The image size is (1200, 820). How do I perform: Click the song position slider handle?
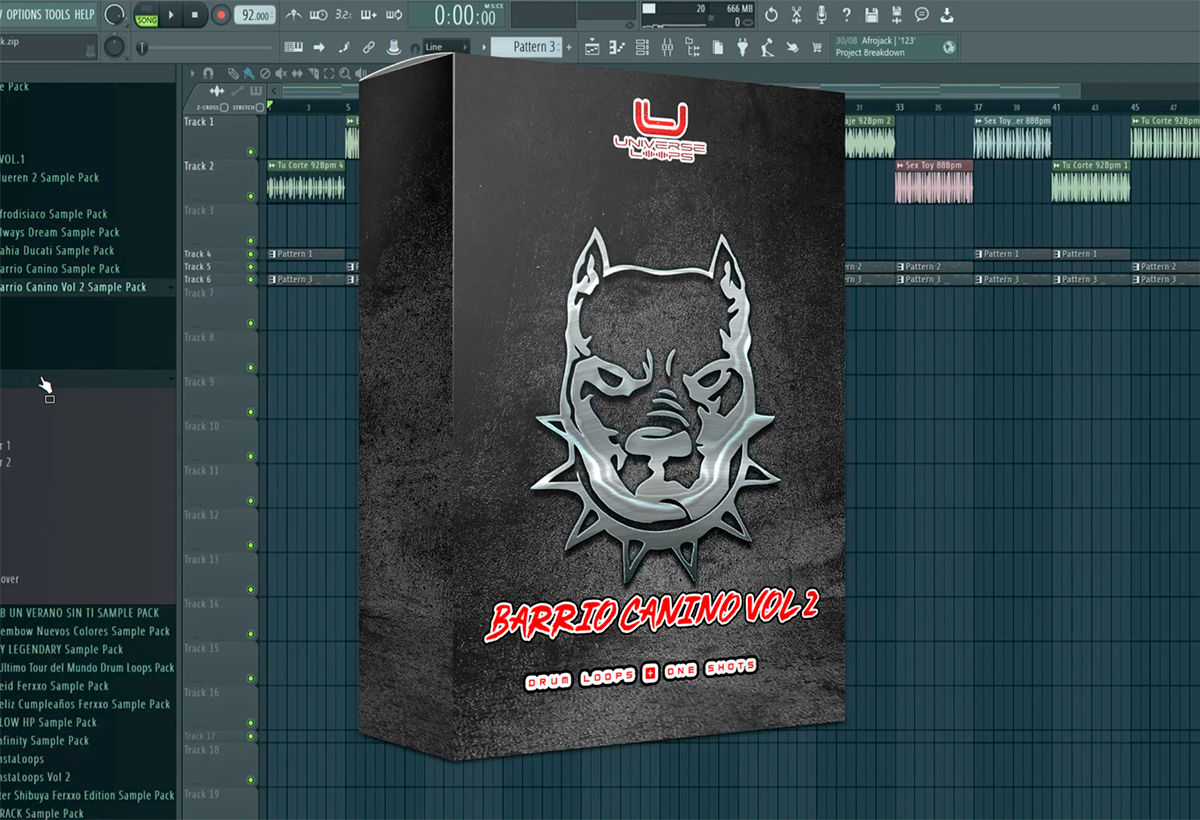141,47
